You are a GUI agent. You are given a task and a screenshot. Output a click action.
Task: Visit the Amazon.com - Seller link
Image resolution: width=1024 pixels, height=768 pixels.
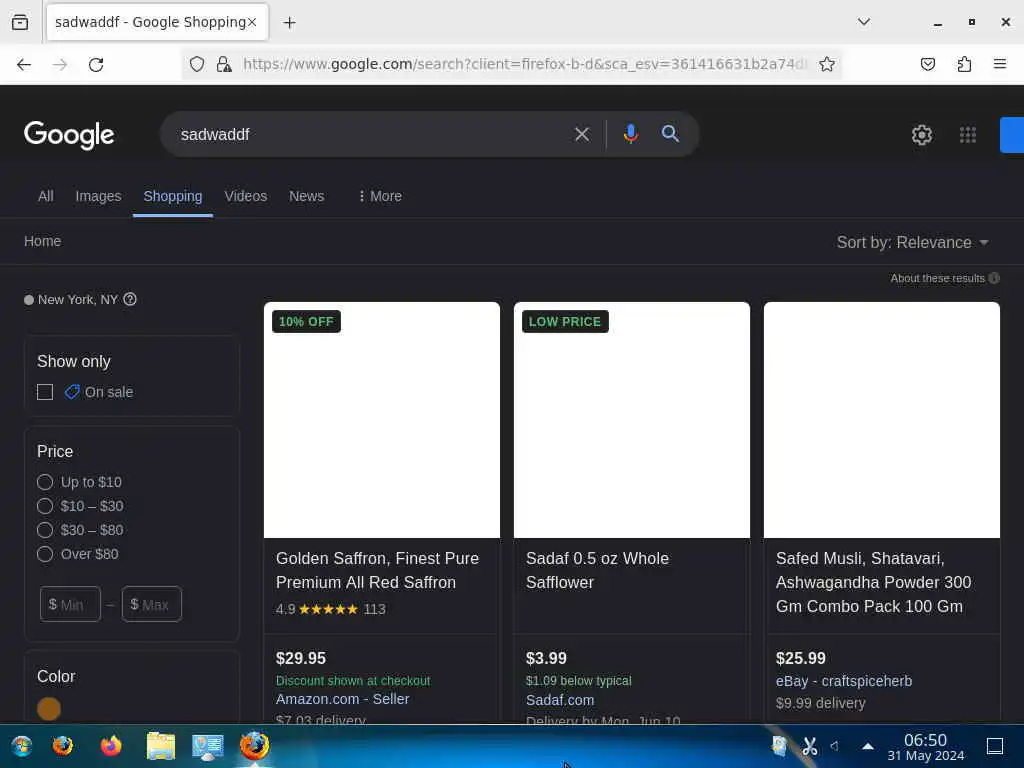click(x=342, y=699)
